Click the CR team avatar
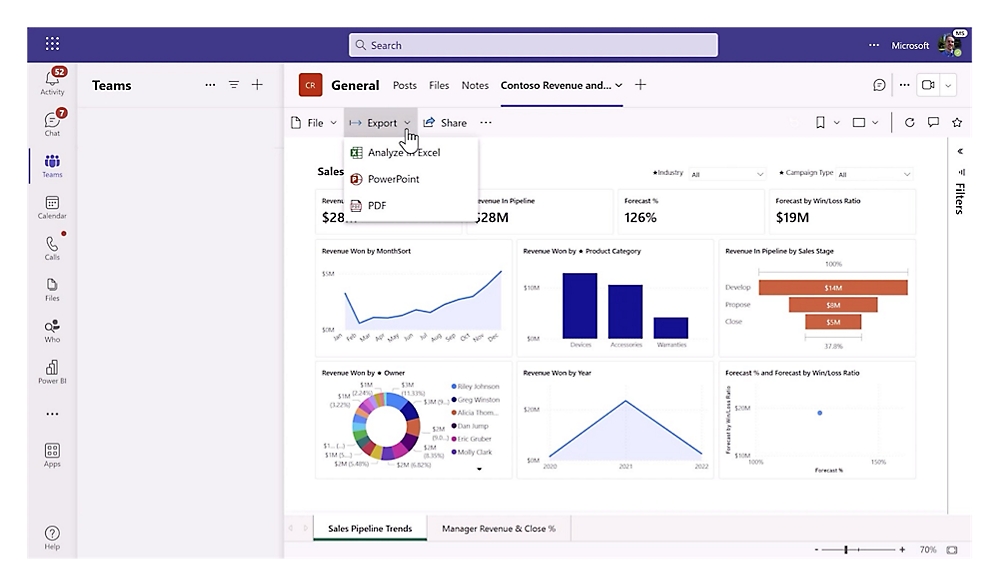This screenshot has height=586, width=1000. click(310, 85)
